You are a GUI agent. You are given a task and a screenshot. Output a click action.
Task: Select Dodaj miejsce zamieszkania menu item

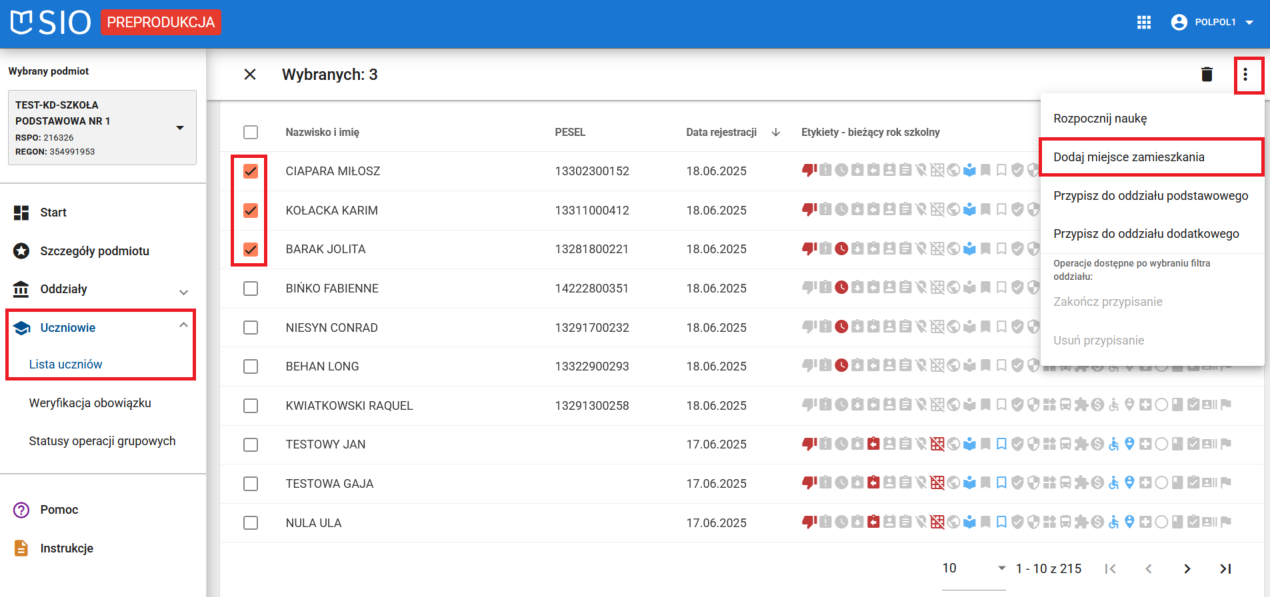pos(1128,157)
